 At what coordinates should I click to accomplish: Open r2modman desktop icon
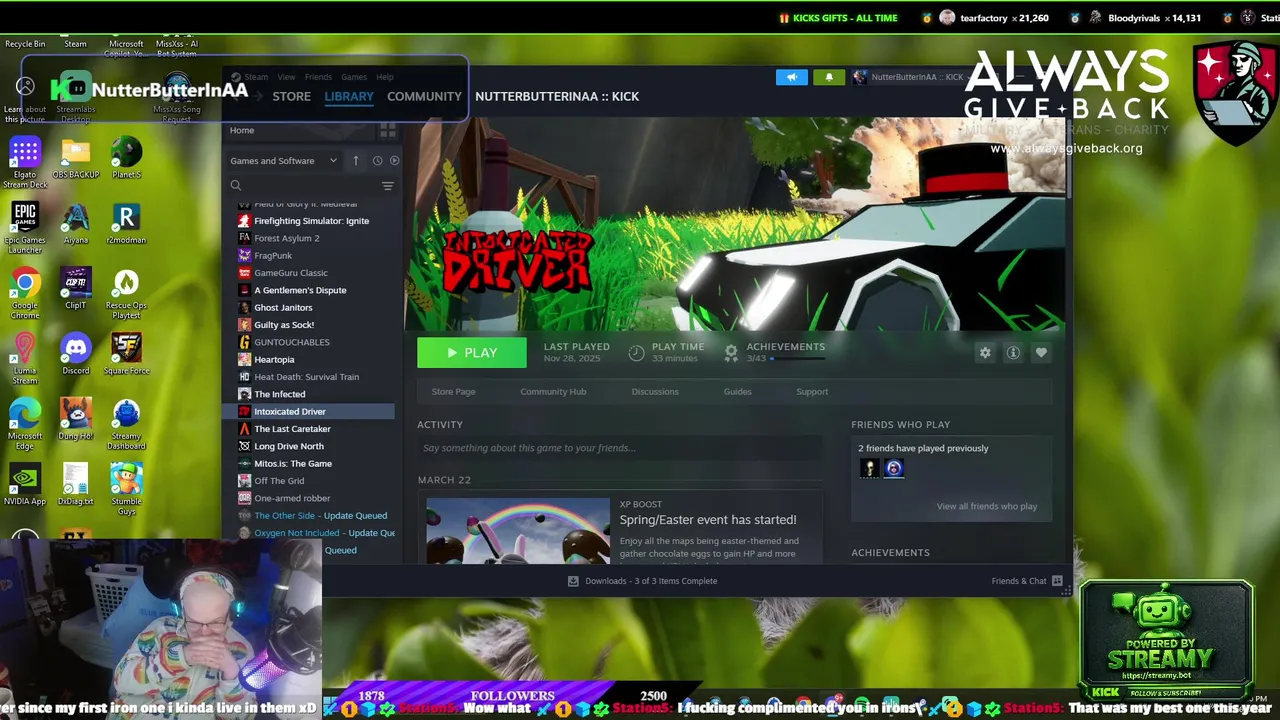[x=126, y=224]
